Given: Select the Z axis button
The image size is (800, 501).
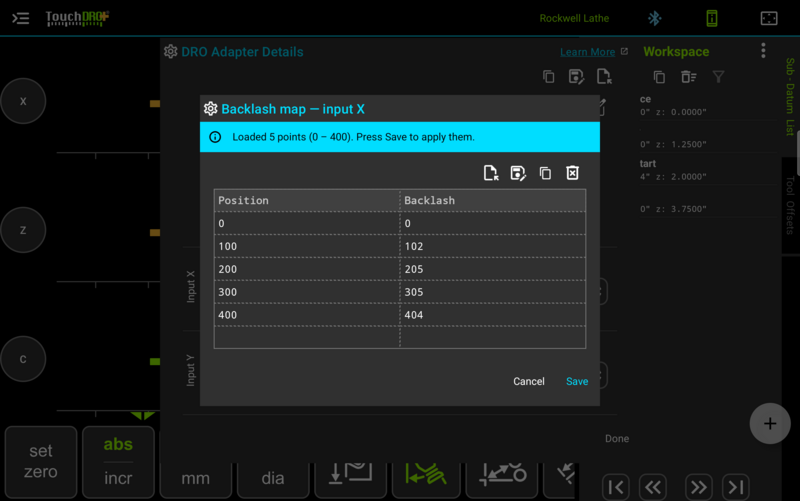Looking at the screenshot, I should point(23,230).
